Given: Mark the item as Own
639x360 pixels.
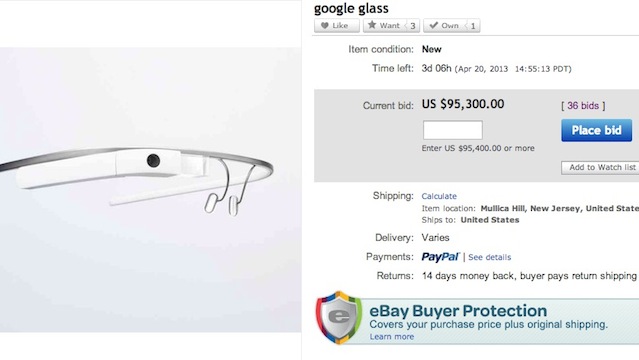Looking at the screenshot, I should click(444, 26).
